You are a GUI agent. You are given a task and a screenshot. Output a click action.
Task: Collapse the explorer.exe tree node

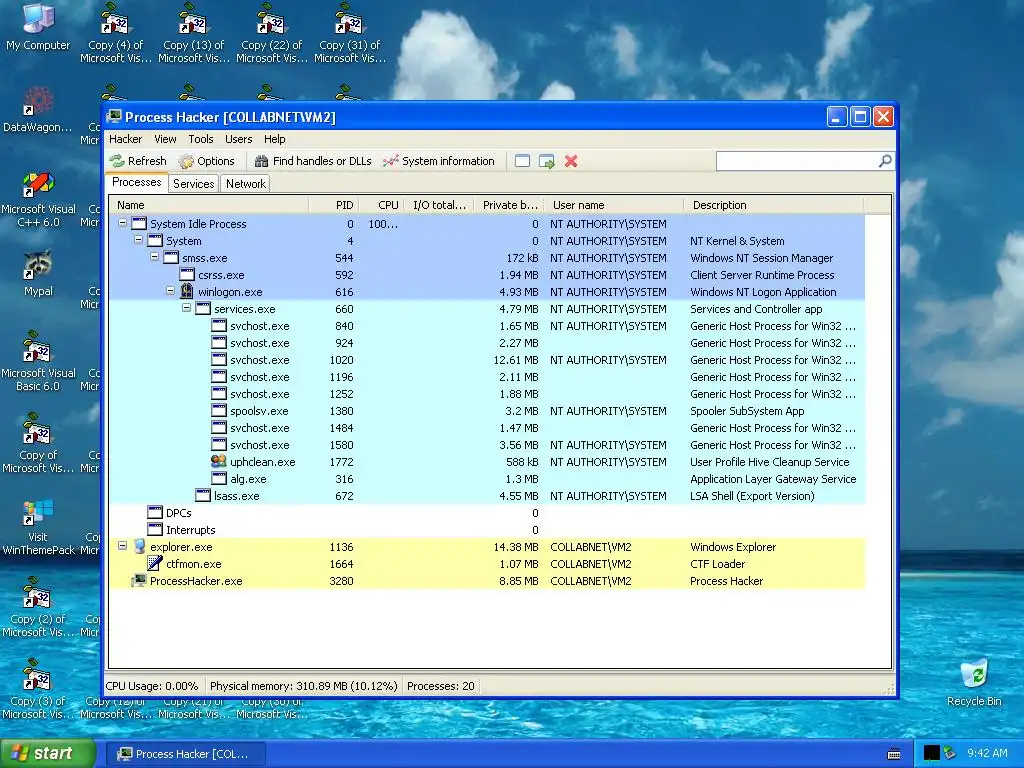(x=122, y=545)
